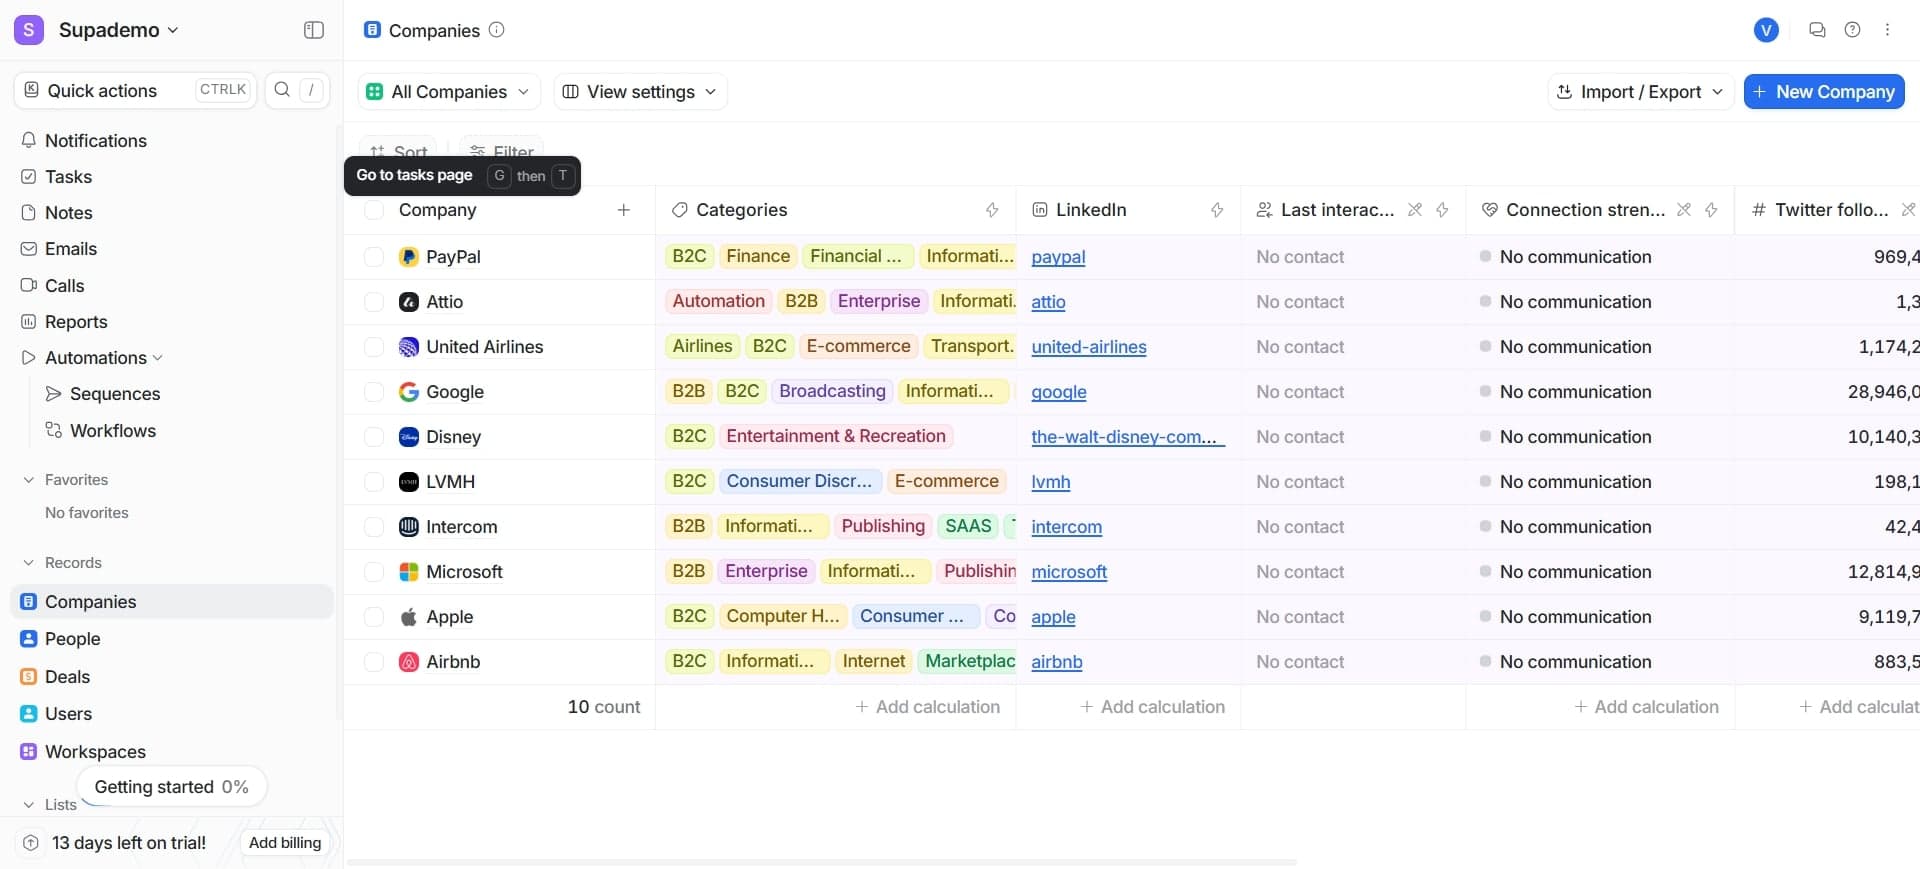Toggle the select-all checkbox in Company header
Image resolution: width=1920 pixels, height=869 pixels.
[x=374, y=210]
